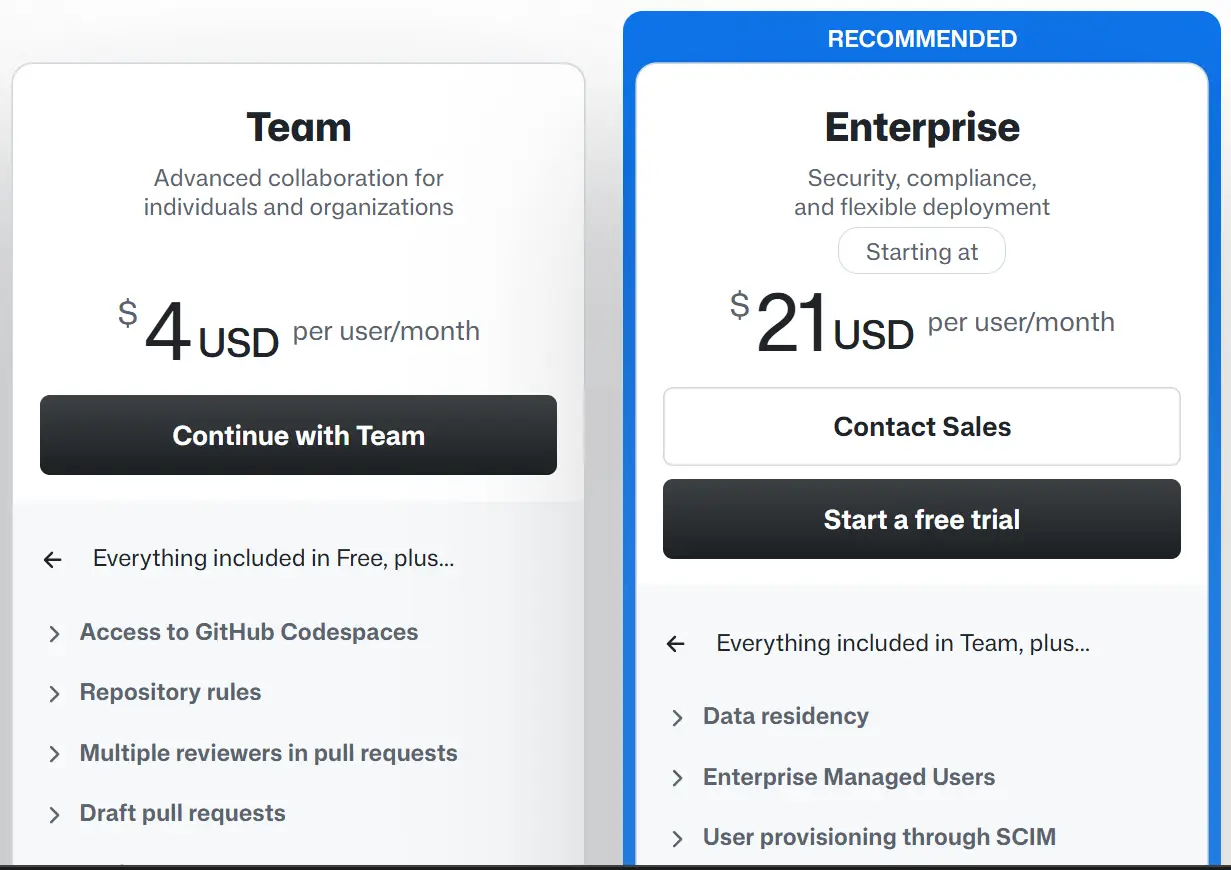
Task: Expand chevron for Access to GitHub Codespaces
Action: (54, 634)
